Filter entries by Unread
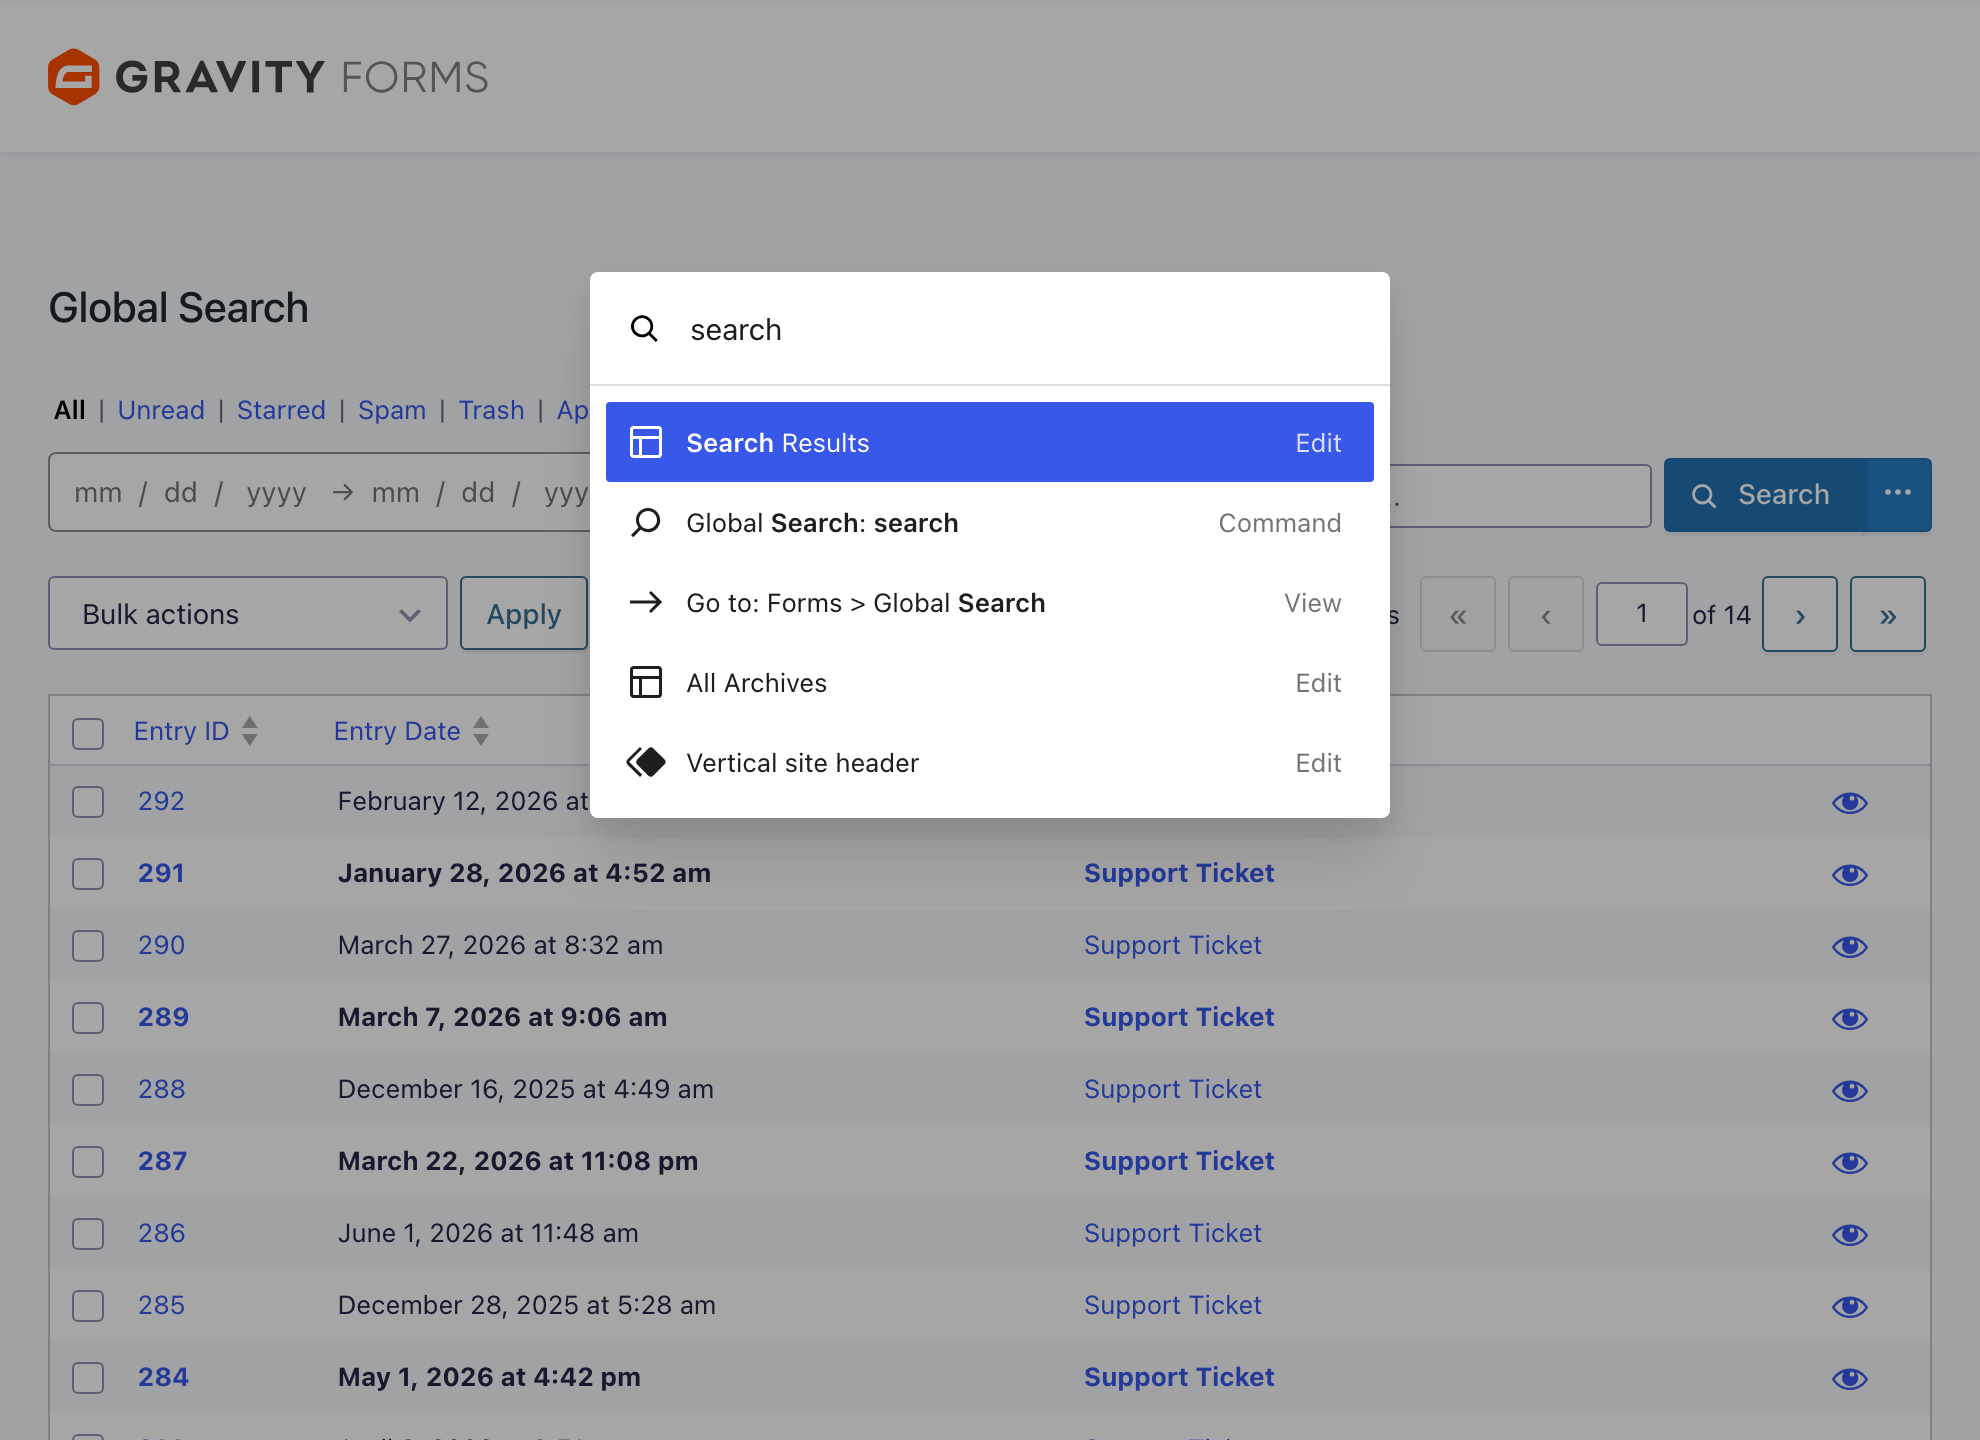The width and height of the screenshot is (1980, 1440). pyautogui.click(x=161, y=410)
